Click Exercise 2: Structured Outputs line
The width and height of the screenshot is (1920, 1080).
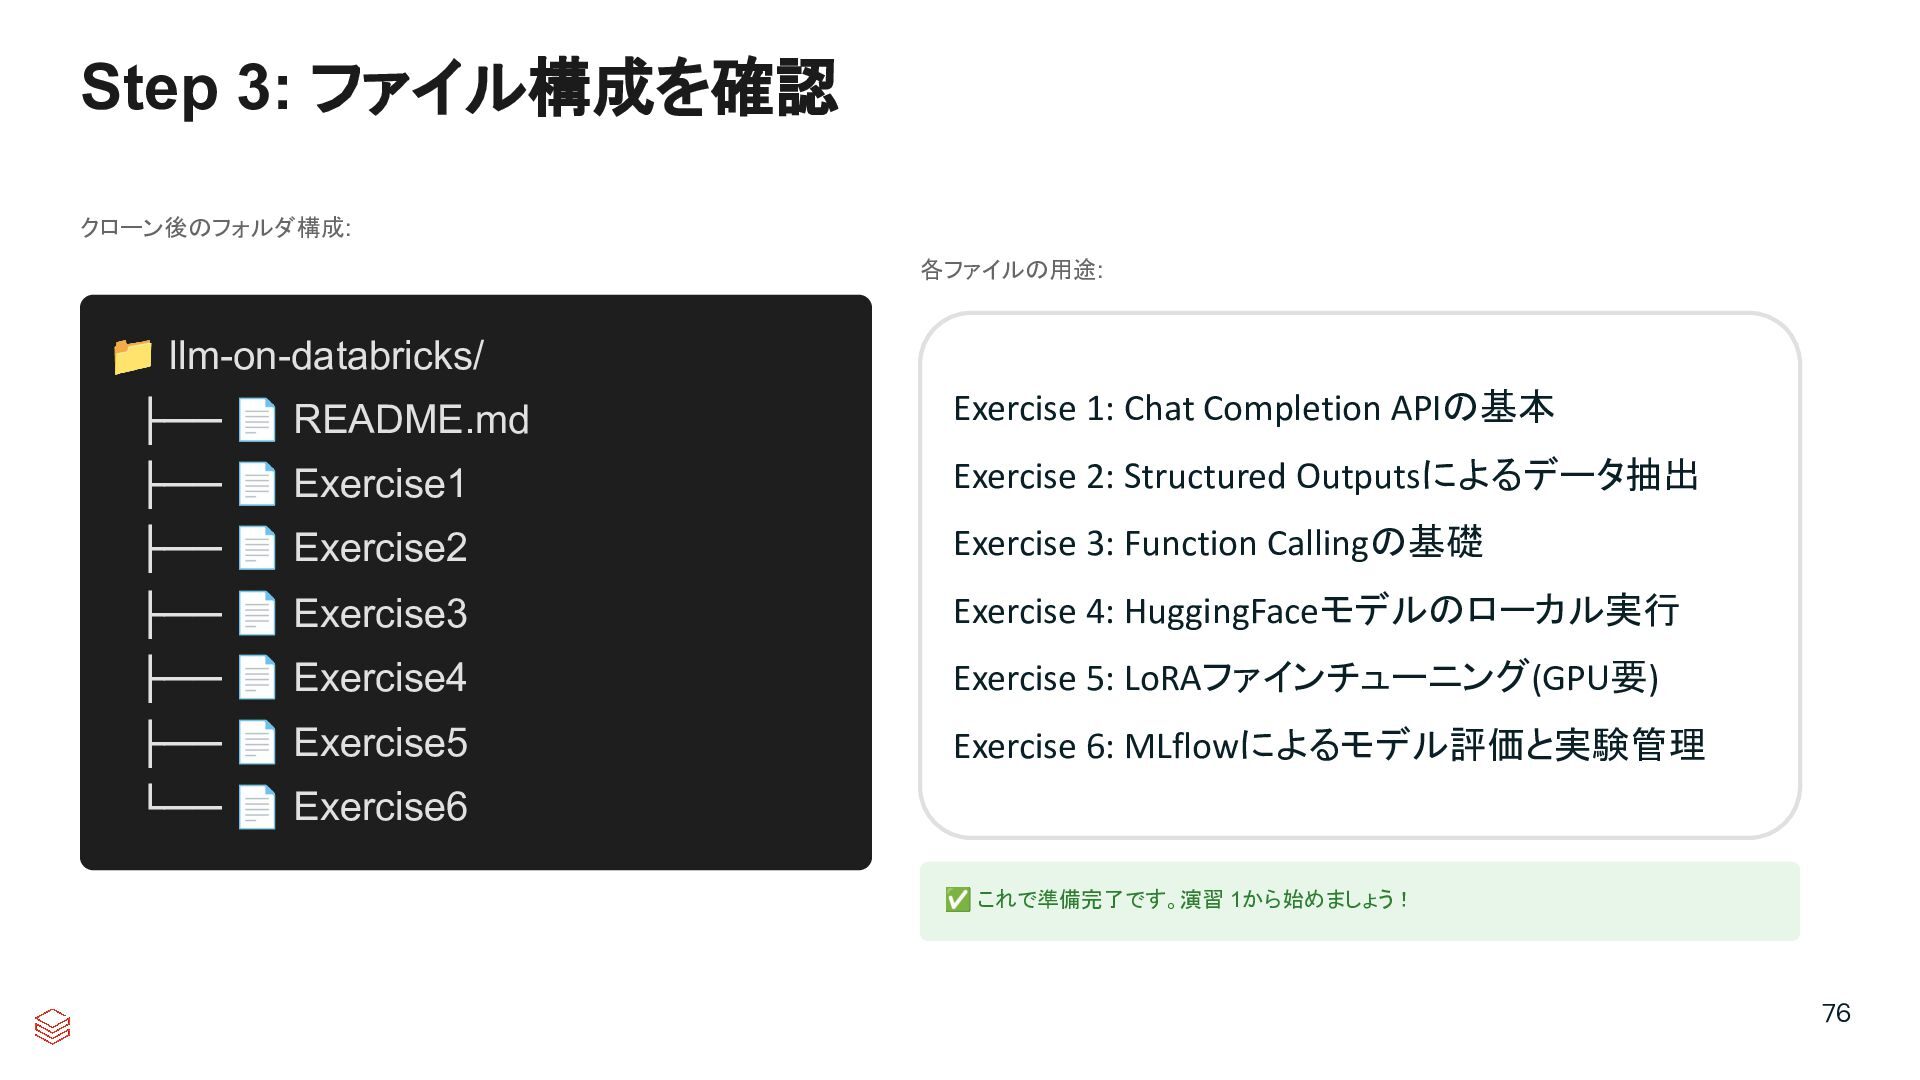(1325, 476)
